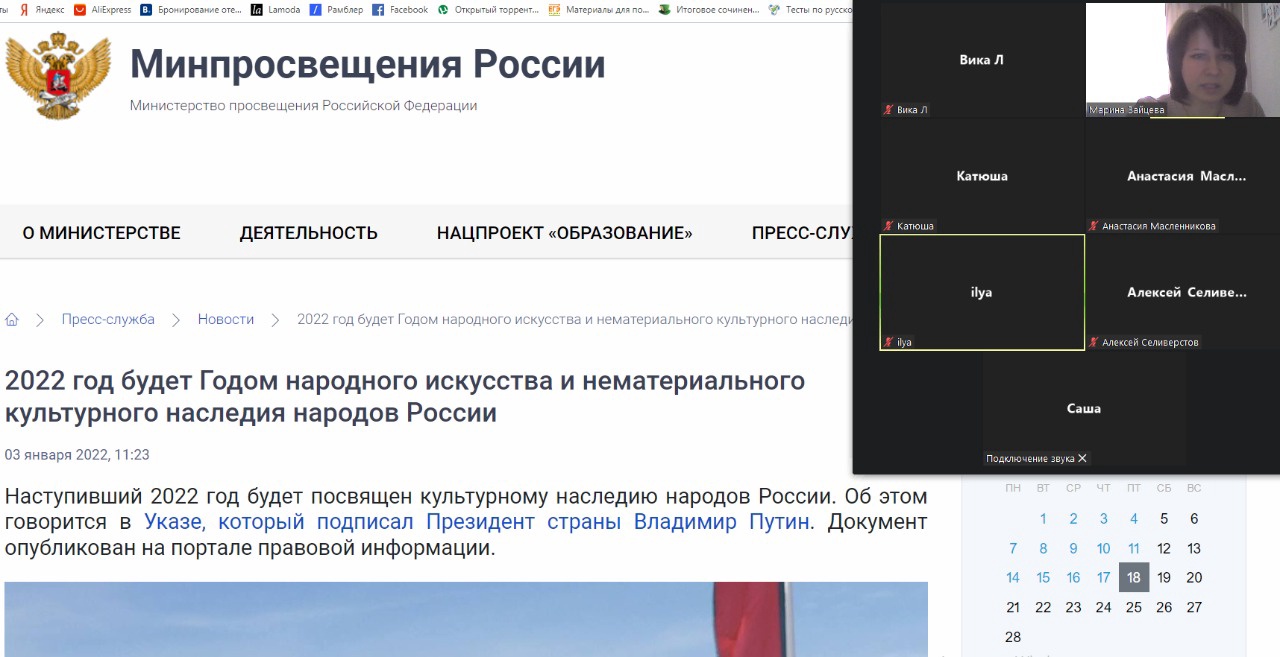This screenshot has height=657, width=1280.
Task: Go to Пресс-служба breadcrumb link
Action: (x=108, y=319)
